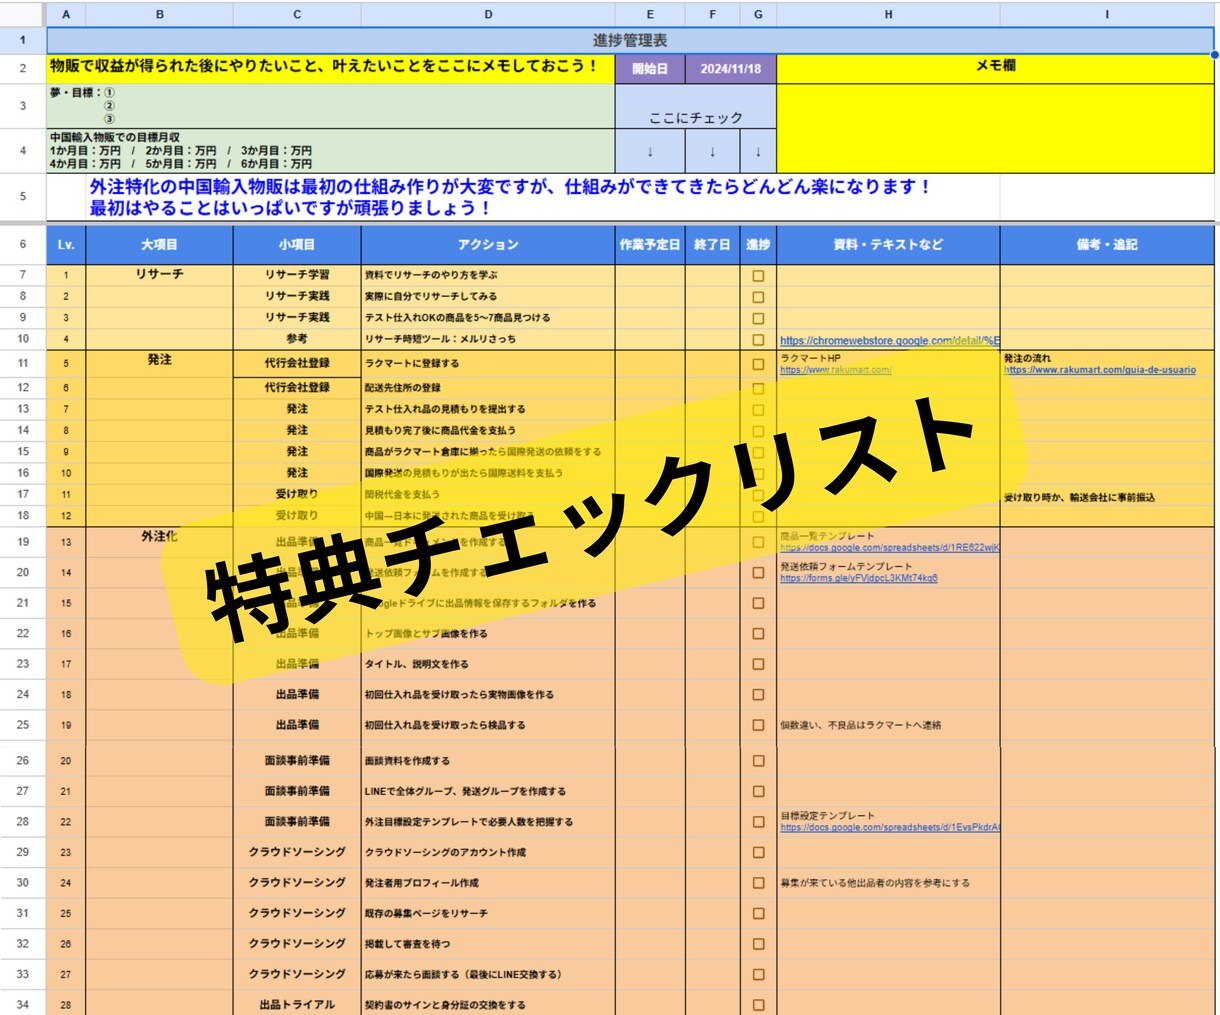Click the 大項目 header cell
The height and width of the screenshot is (1015, 1220).
tap(160, 245)
